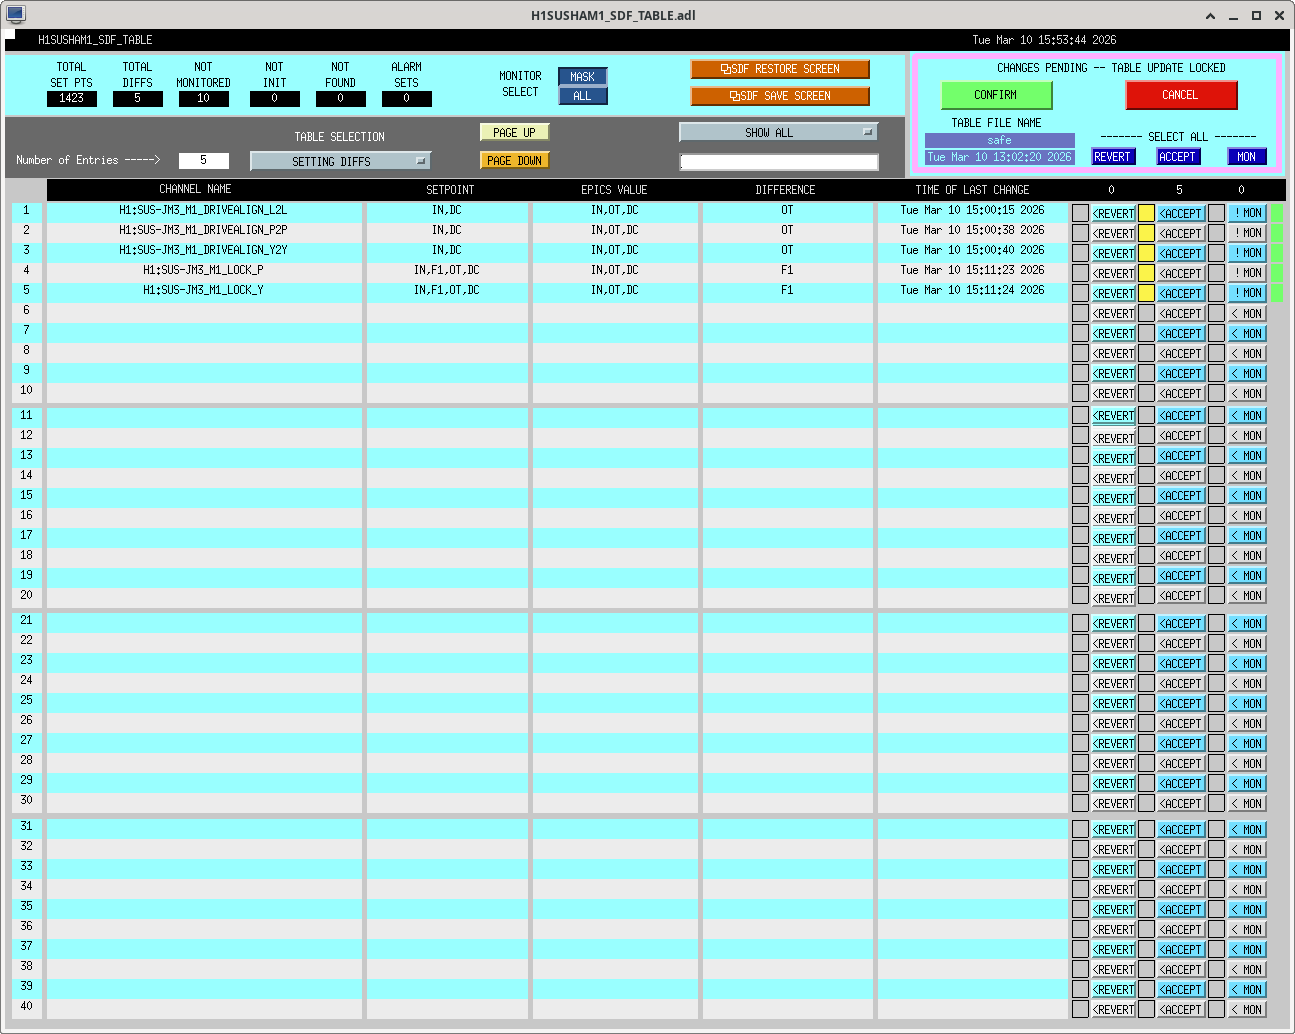Click REVERT arrow button for row 1

1113,213
